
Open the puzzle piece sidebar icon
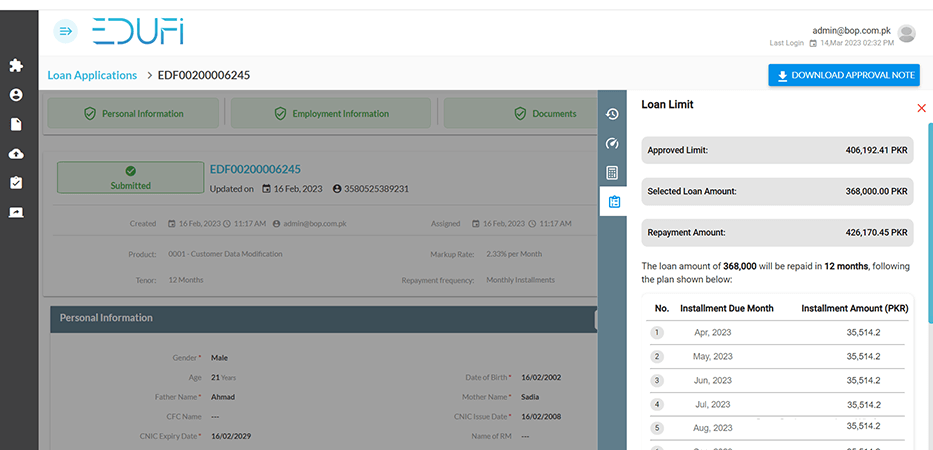16,66
